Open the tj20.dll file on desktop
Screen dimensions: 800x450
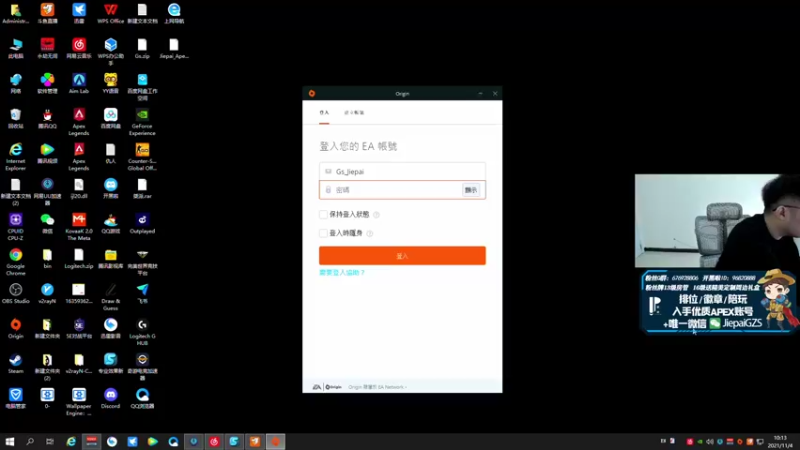tap(79, 189)
